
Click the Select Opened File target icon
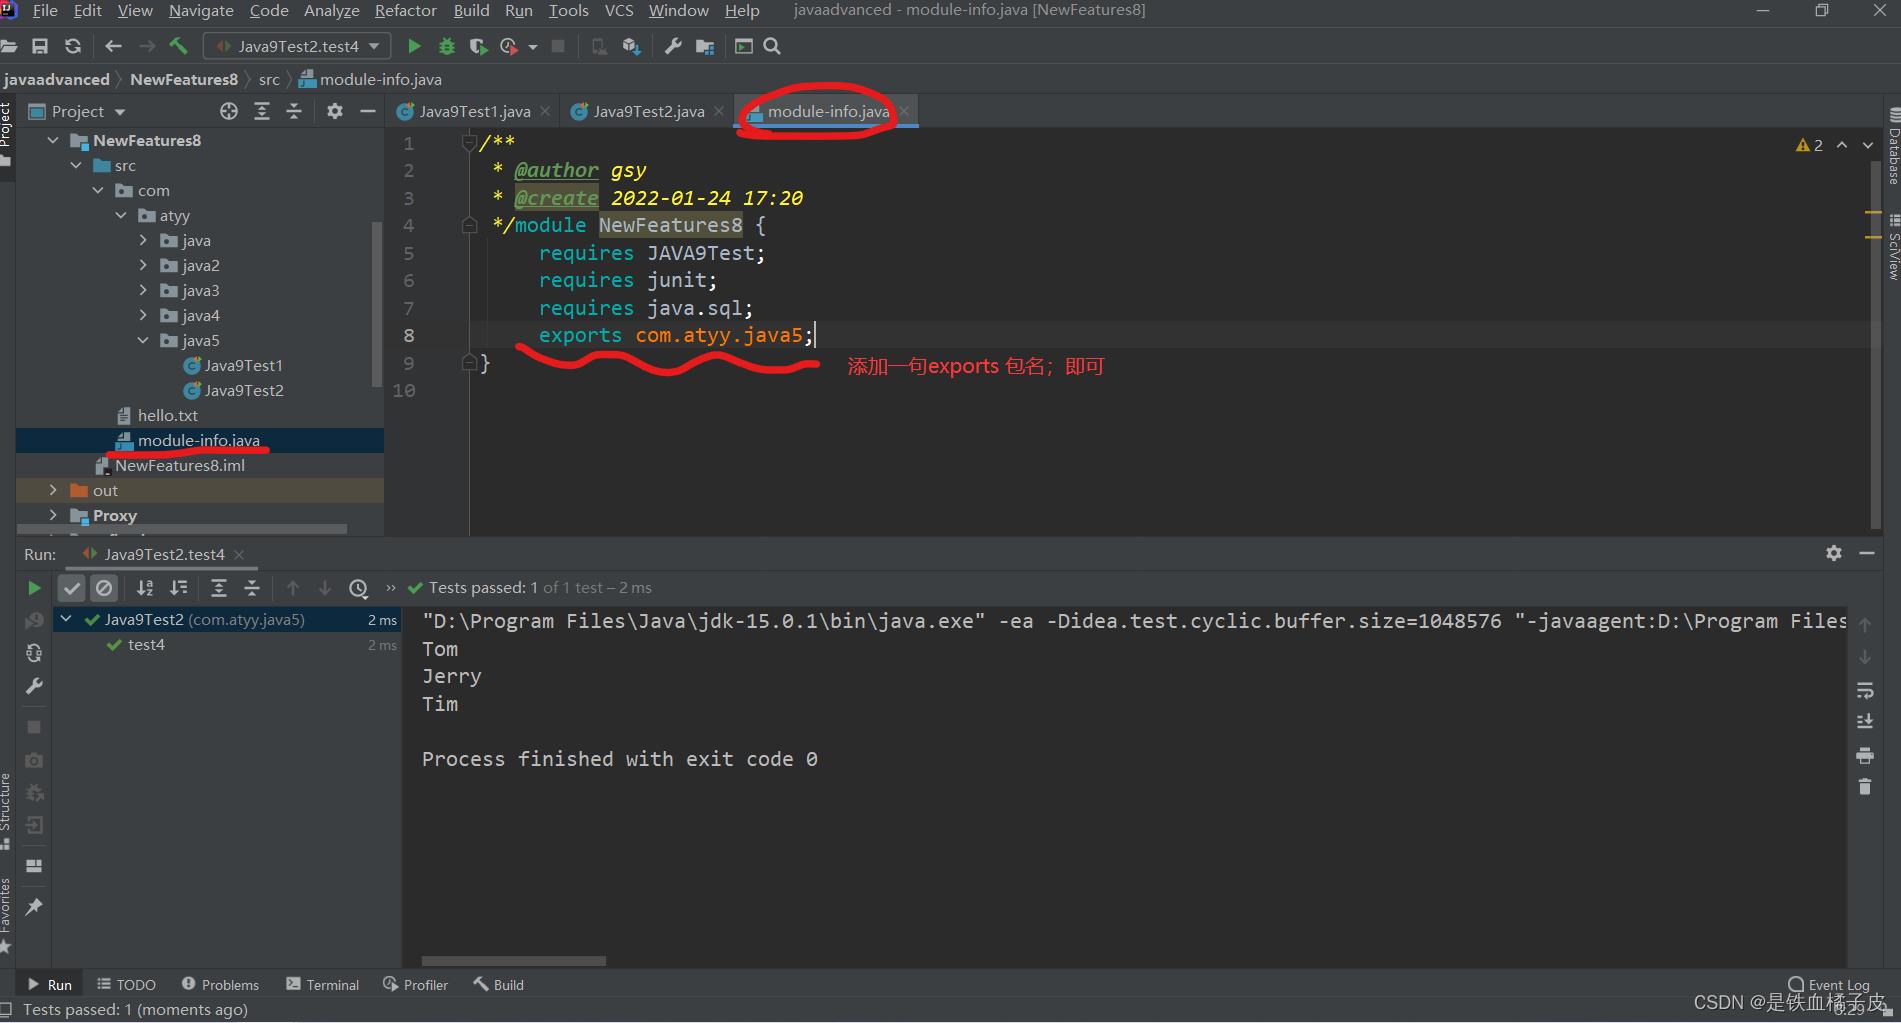pyautogui.click(x=229, y=111)
